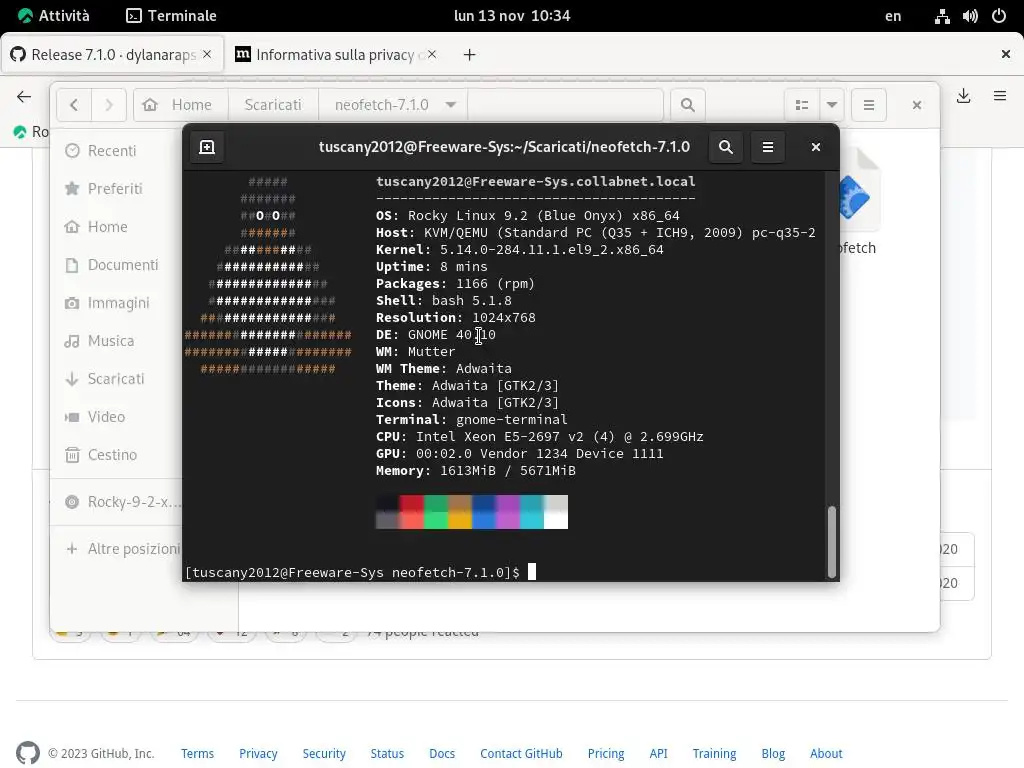Open clock and calendar in top bar
This screenshot has width=1024, height=768.
(x=512, y=16)
